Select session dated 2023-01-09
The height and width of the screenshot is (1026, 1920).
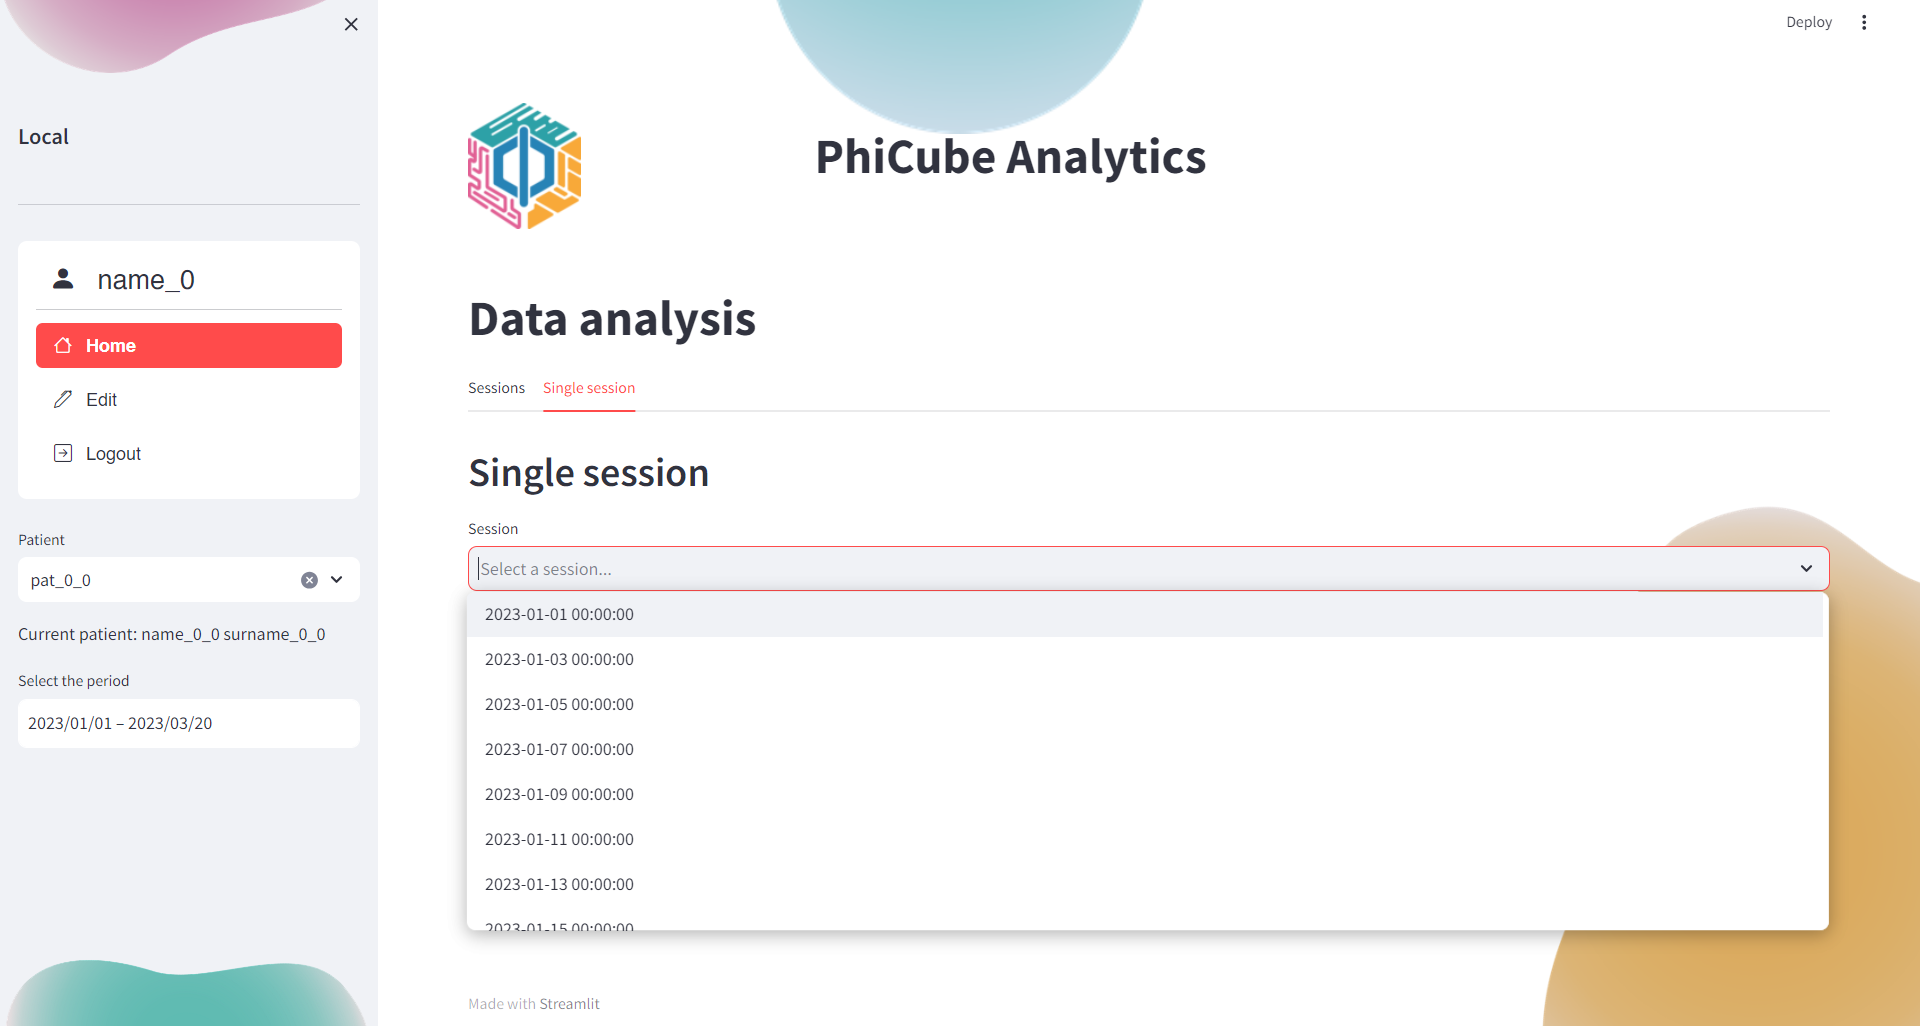tap(559, 794)
